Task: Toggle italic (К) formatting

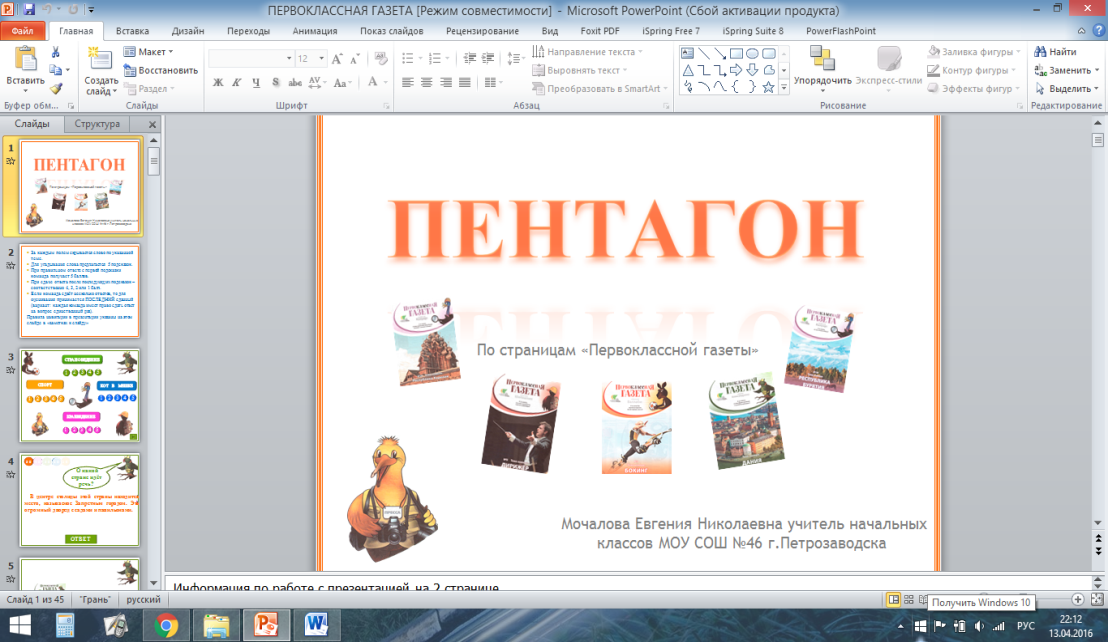Action: pyautogui.click(x=237, y=83)
